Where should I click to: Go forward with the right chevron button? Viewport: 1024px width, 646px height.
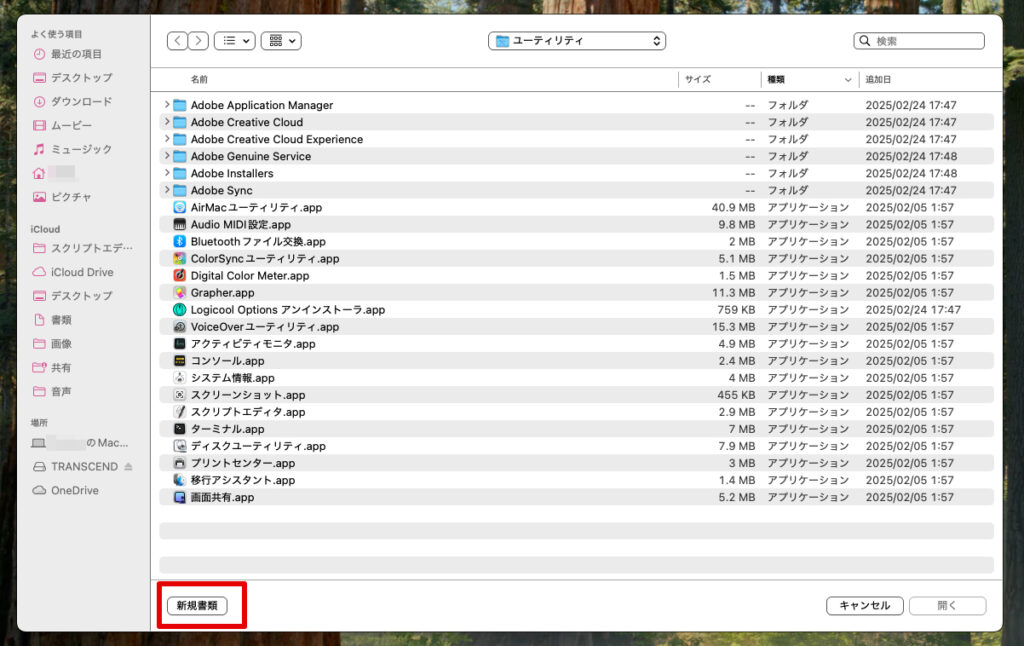(x=199, y=40)
